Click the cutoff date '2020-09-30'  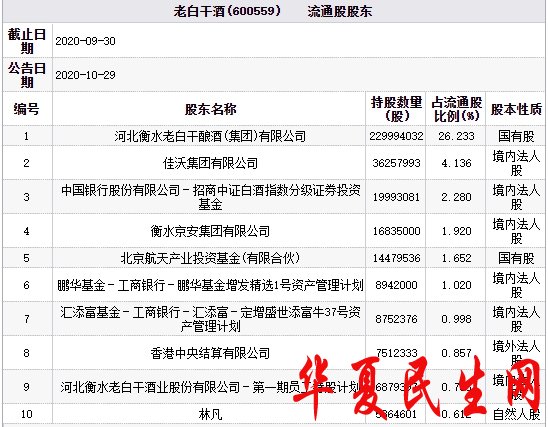(x=85, y=41)
